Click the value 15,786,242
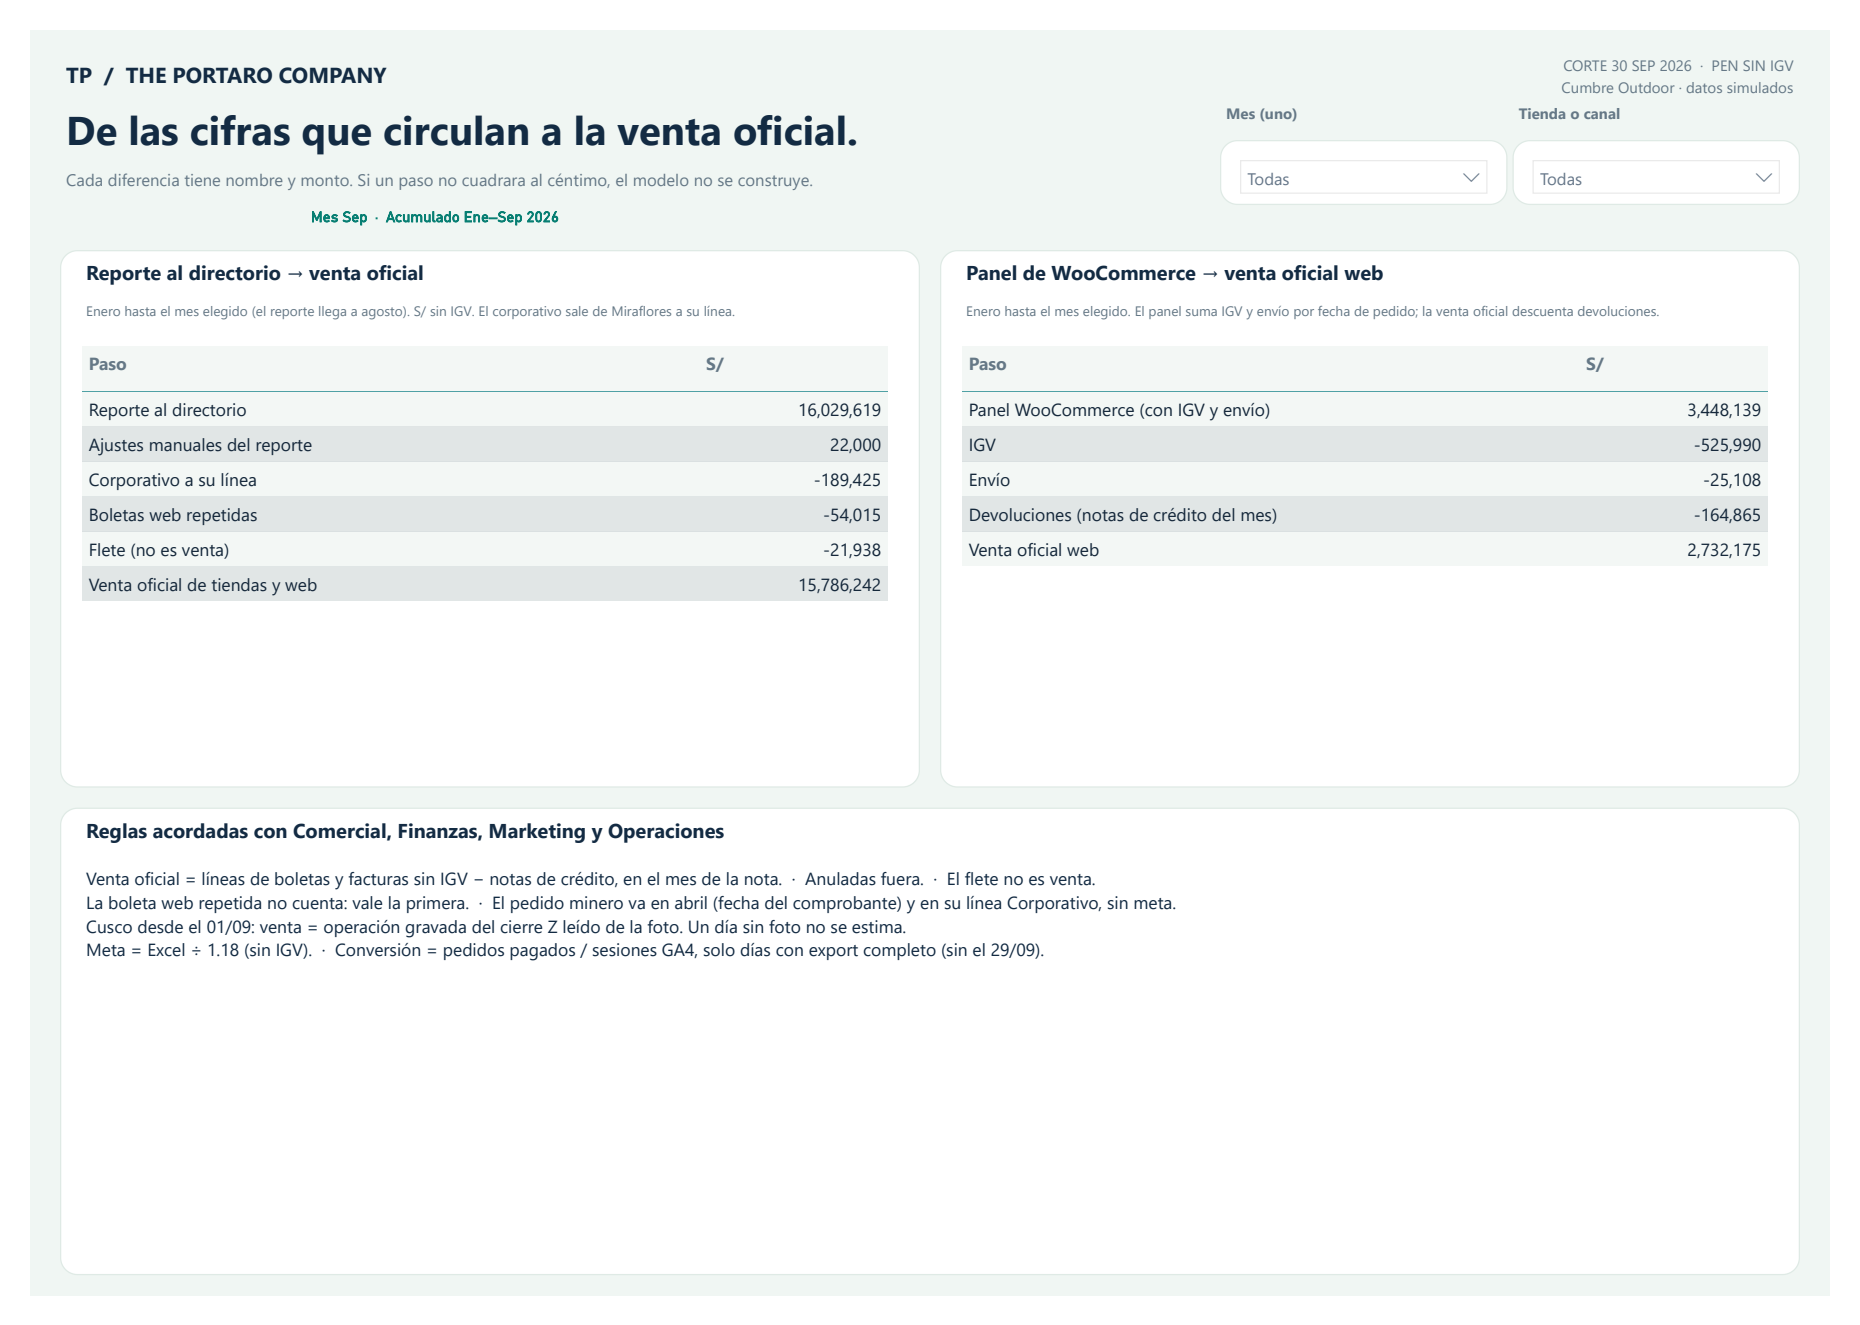 click(x=839, y=585)
